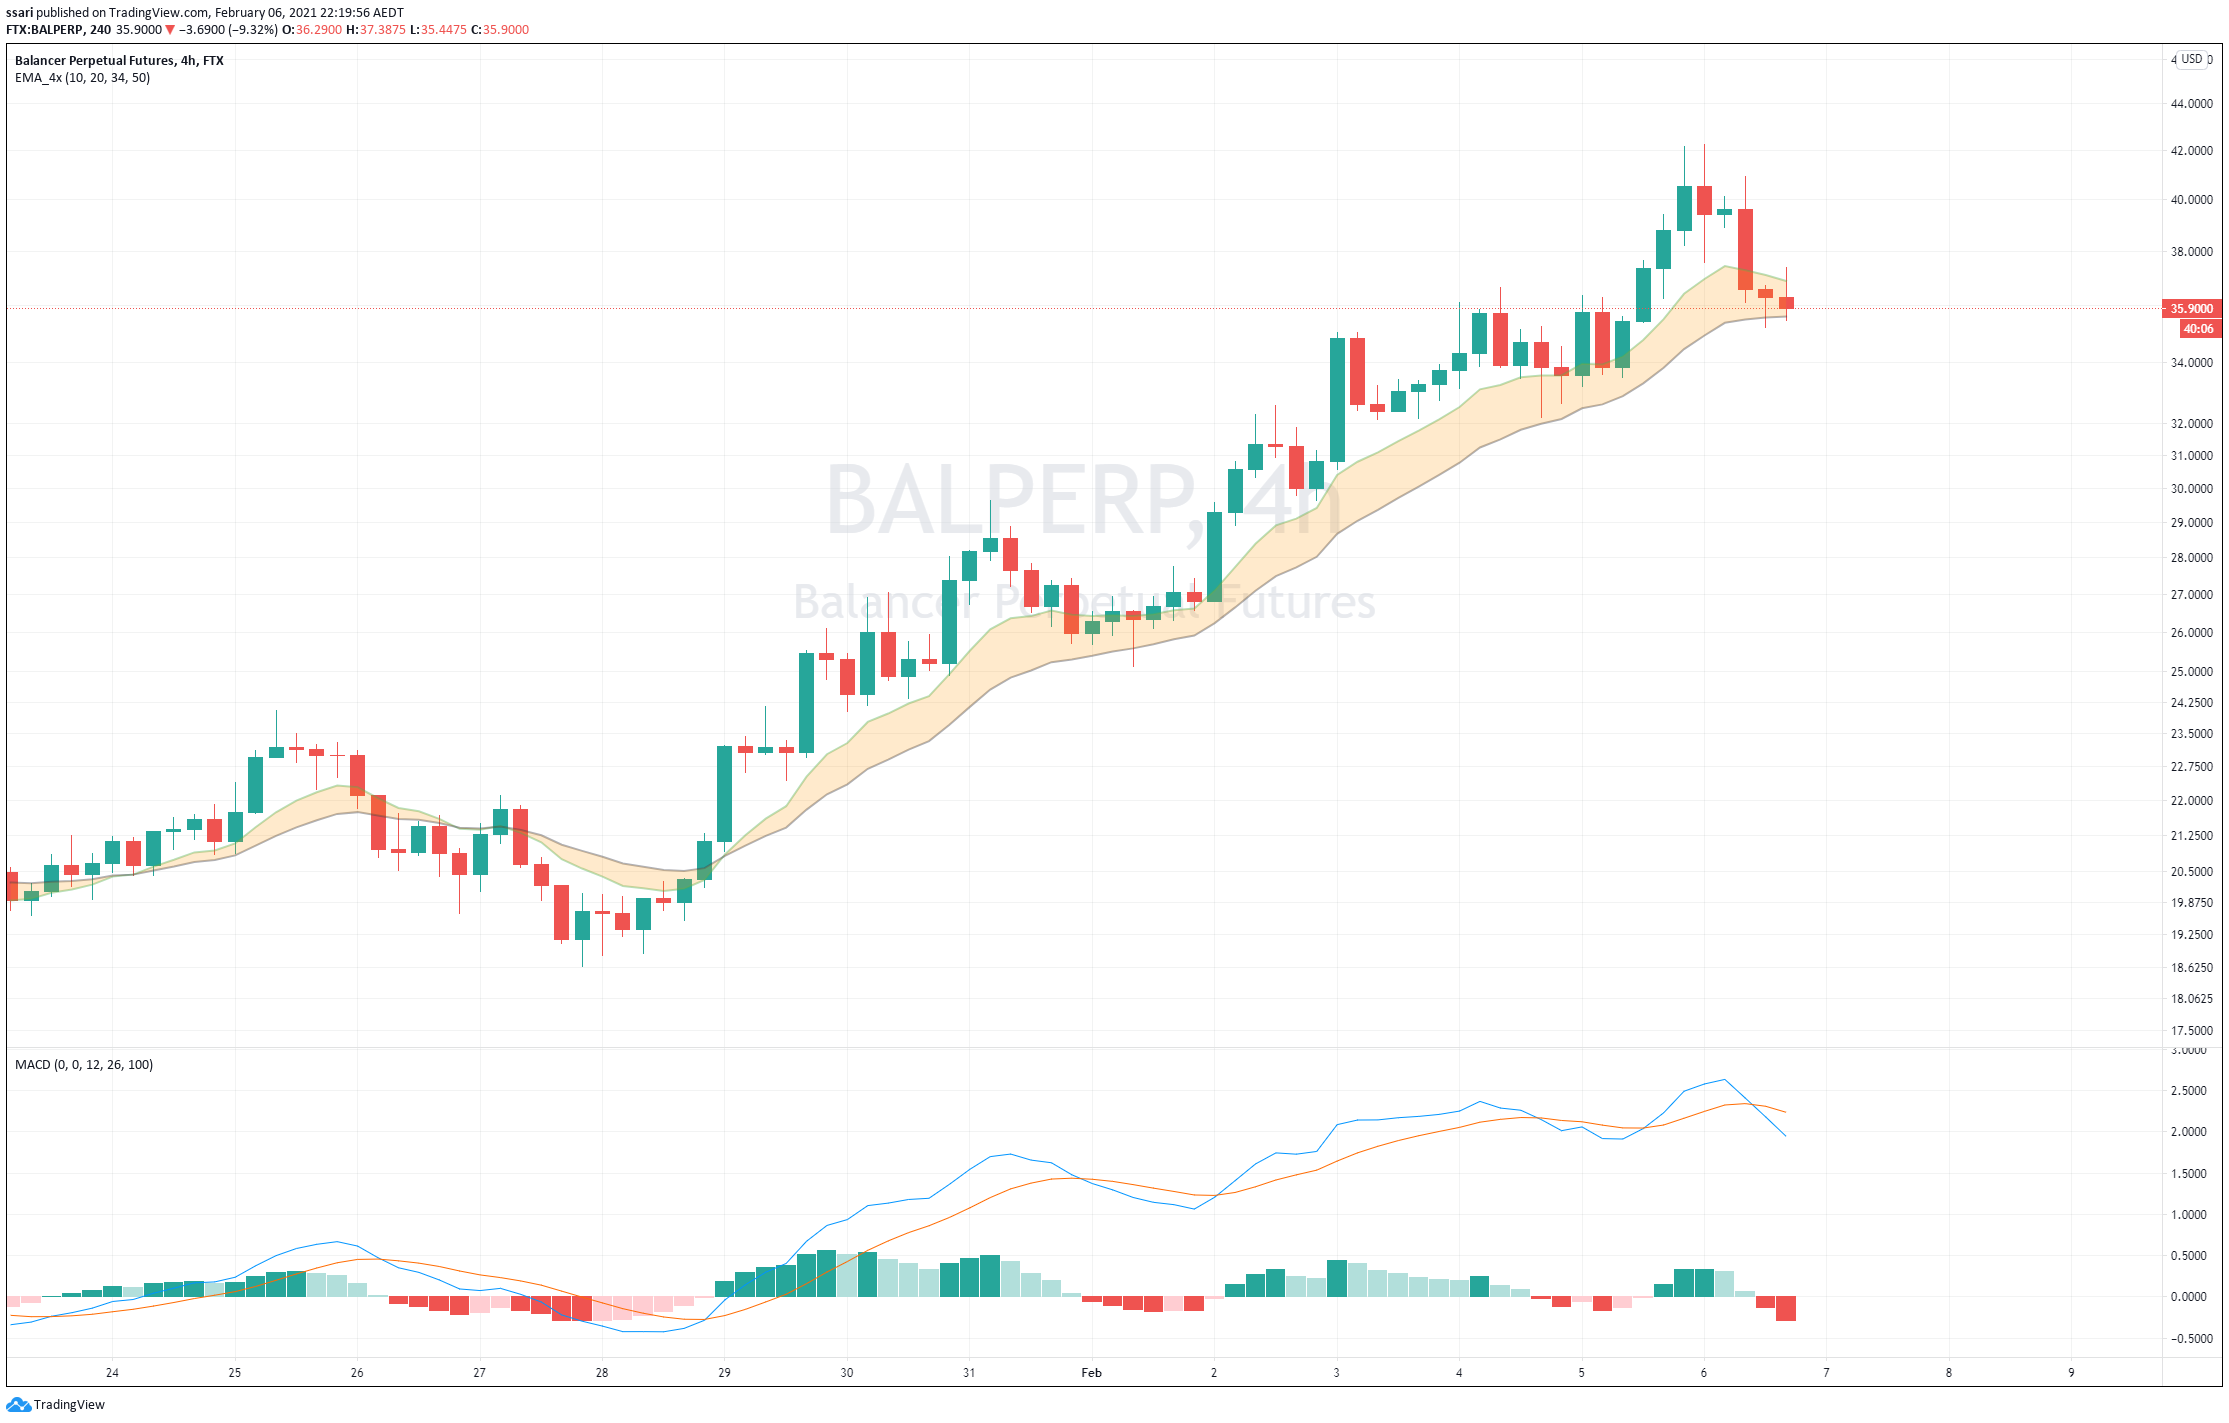
Task: Click date axis label 31
Action: [x=969, y=1373]
